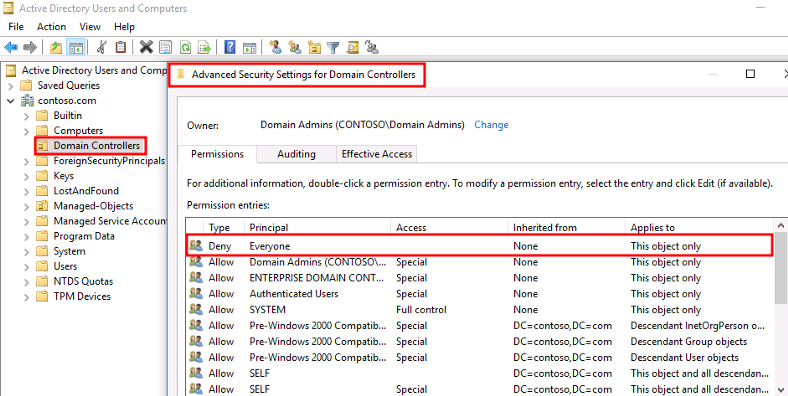Open Properties via the toolbar icon

click(165, 48)
